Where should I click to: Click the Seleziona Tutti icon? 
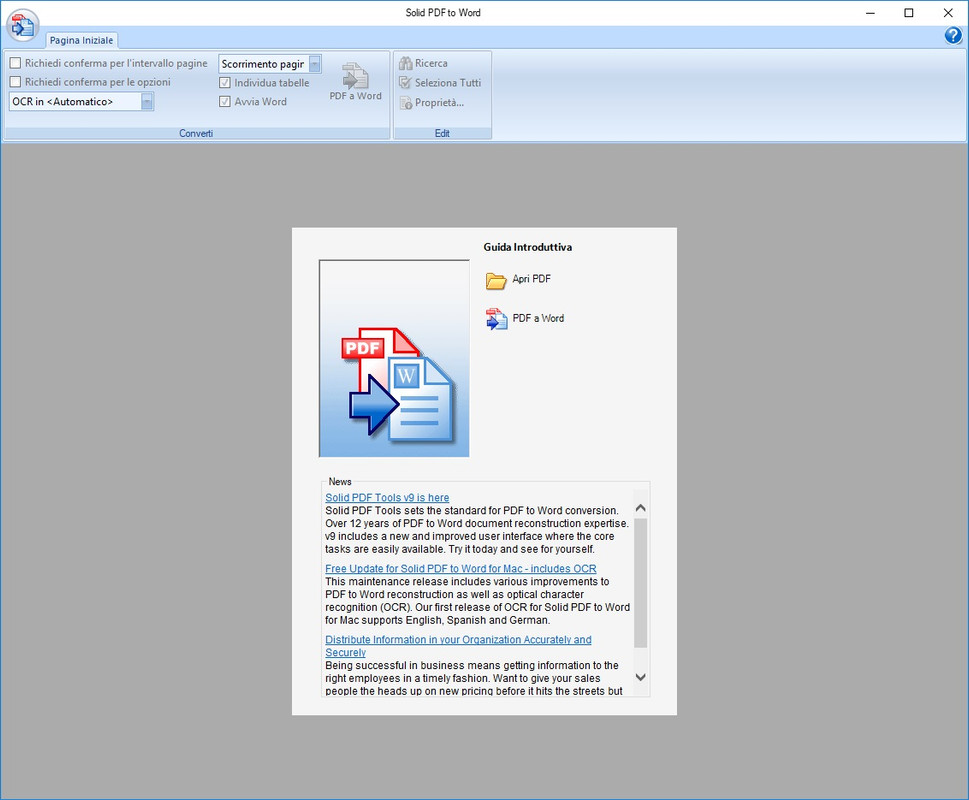pos(405,82)
